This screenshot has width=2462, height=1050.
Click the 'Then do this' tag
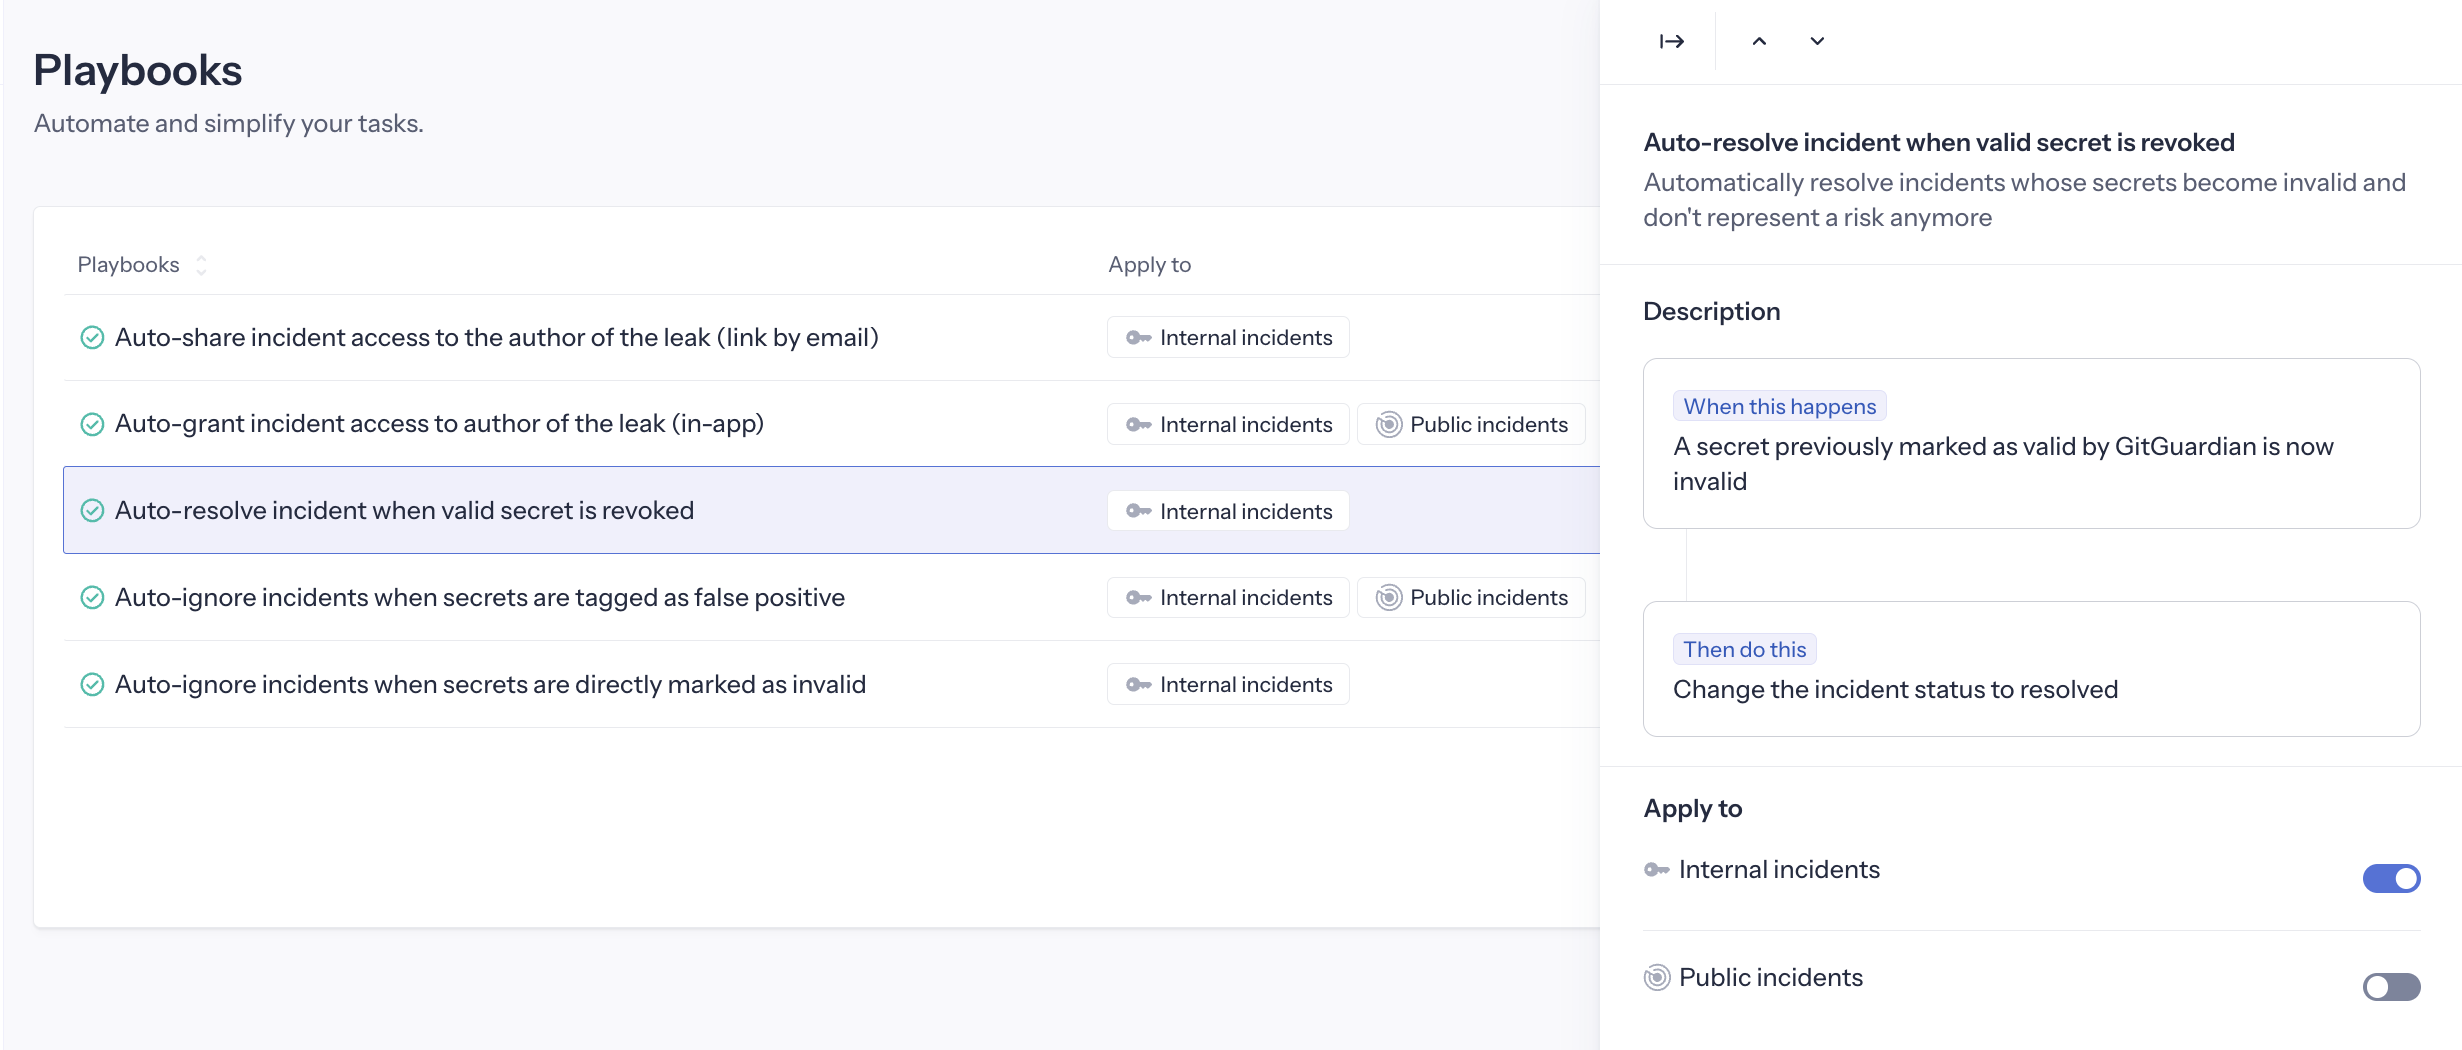click(x=1744, y=649)
